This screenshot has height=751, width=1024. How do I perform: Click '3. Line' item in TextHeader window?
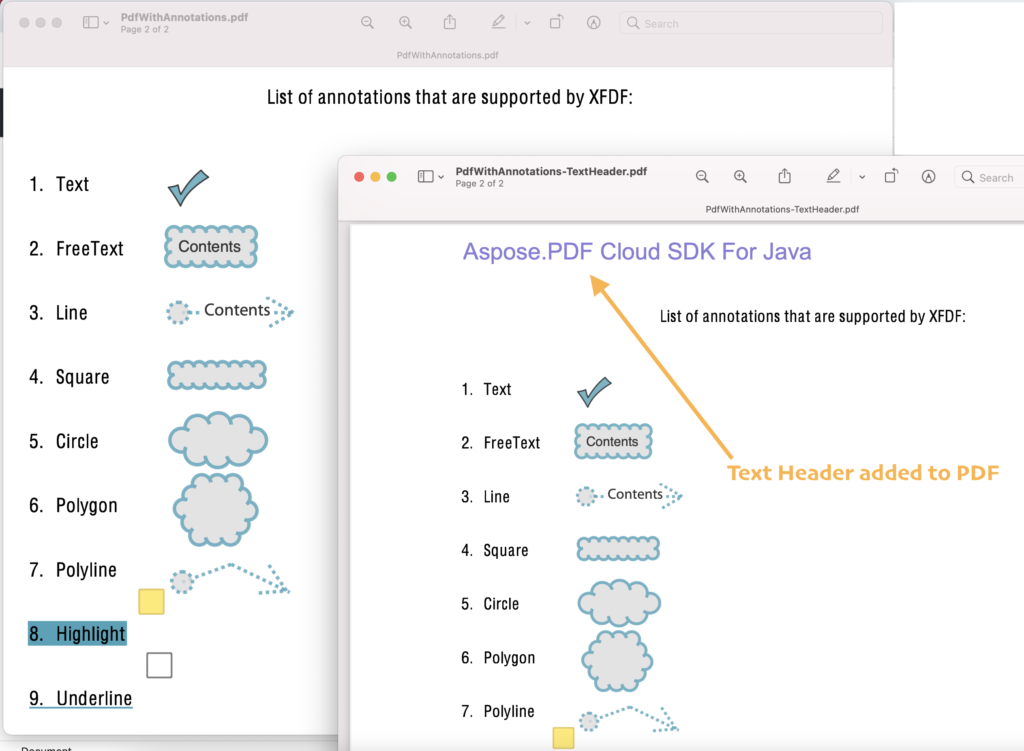tap(485, 497)
